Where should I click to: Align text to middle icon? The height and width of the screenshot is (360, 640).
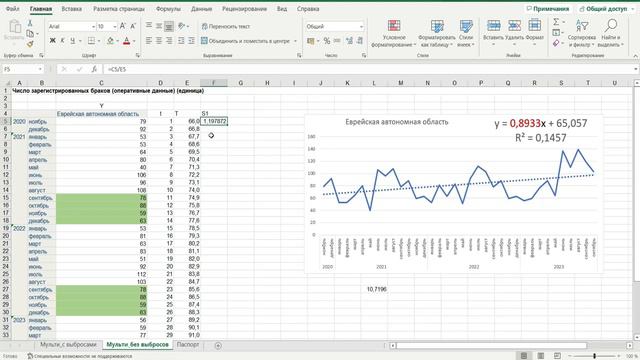click(x=159, y=26)
